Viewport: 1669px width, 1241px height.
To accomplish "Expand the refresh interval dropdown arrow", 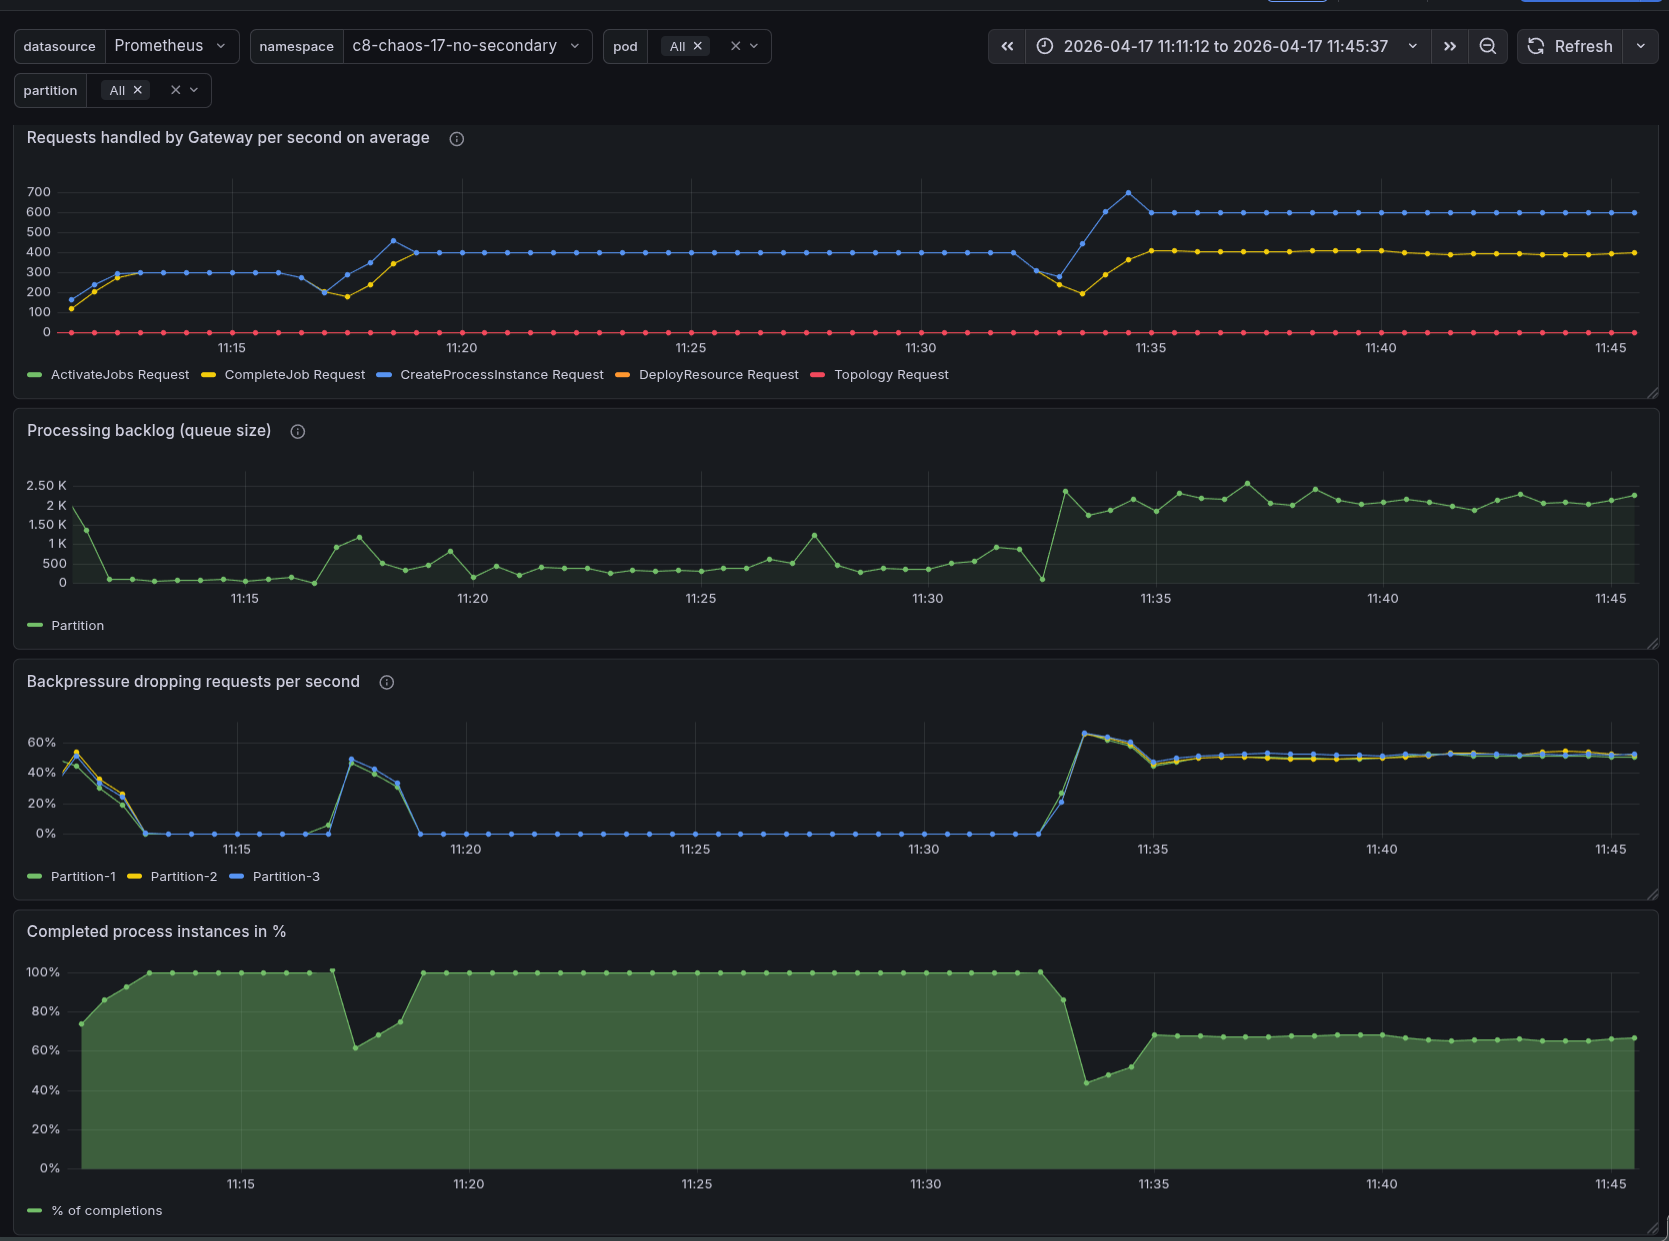I will [1640, 46].
